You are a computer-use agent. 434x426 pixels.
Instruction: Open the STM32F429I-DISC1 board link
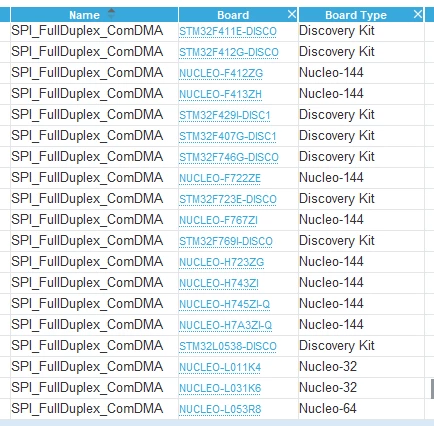click(x=225, y=115)
